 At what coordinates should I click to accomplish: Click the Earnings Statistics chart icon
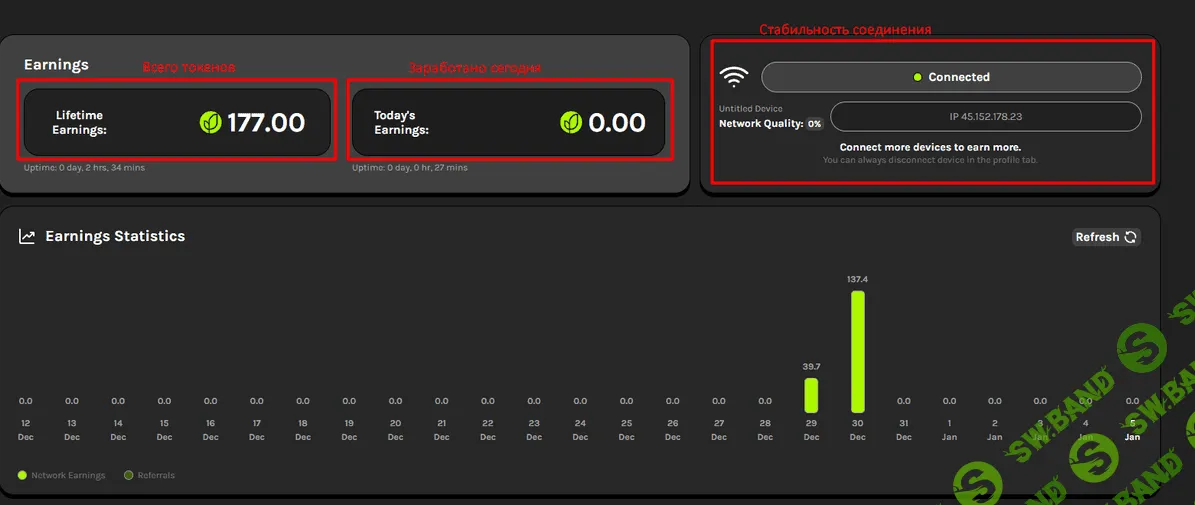coord(27,237)
